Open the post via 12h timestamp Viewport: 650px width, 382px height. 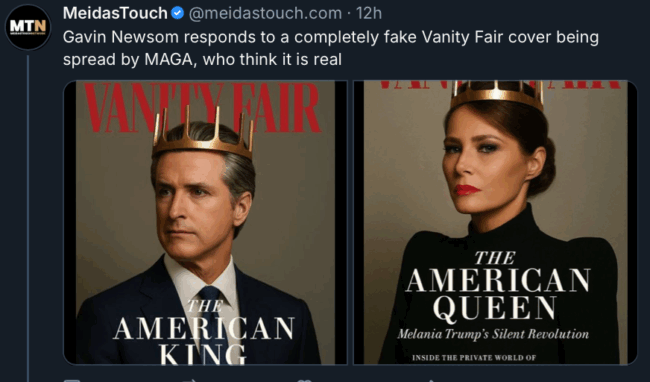coord(369,13)
